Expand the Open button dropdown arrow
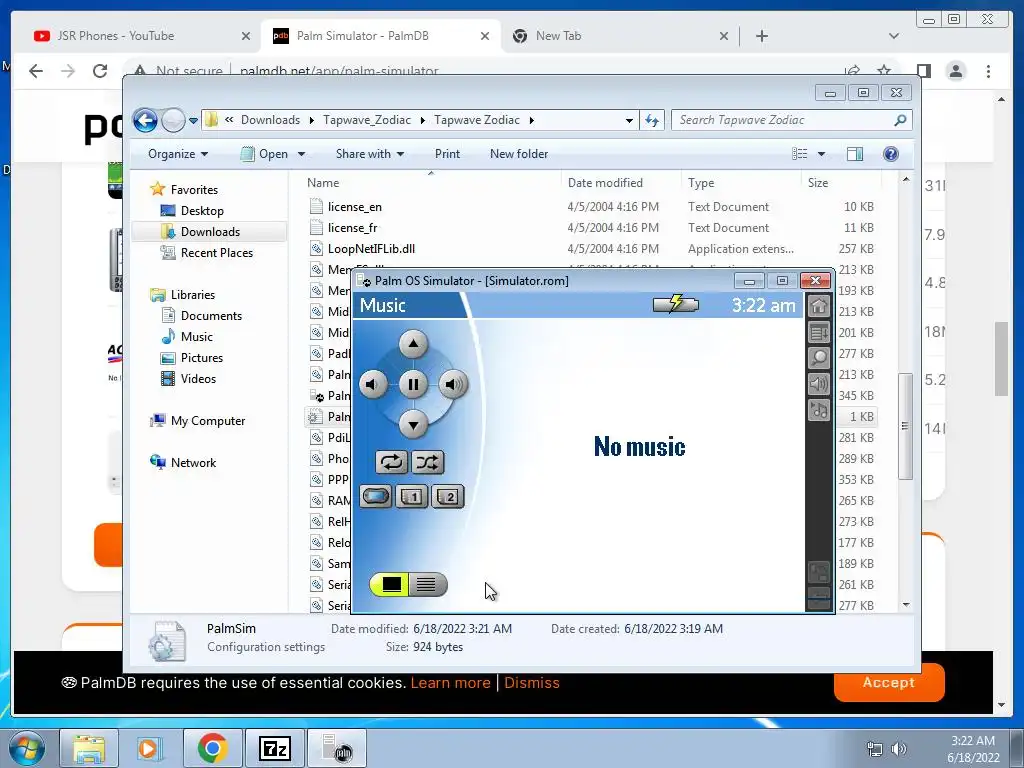 tap(301, 155)
